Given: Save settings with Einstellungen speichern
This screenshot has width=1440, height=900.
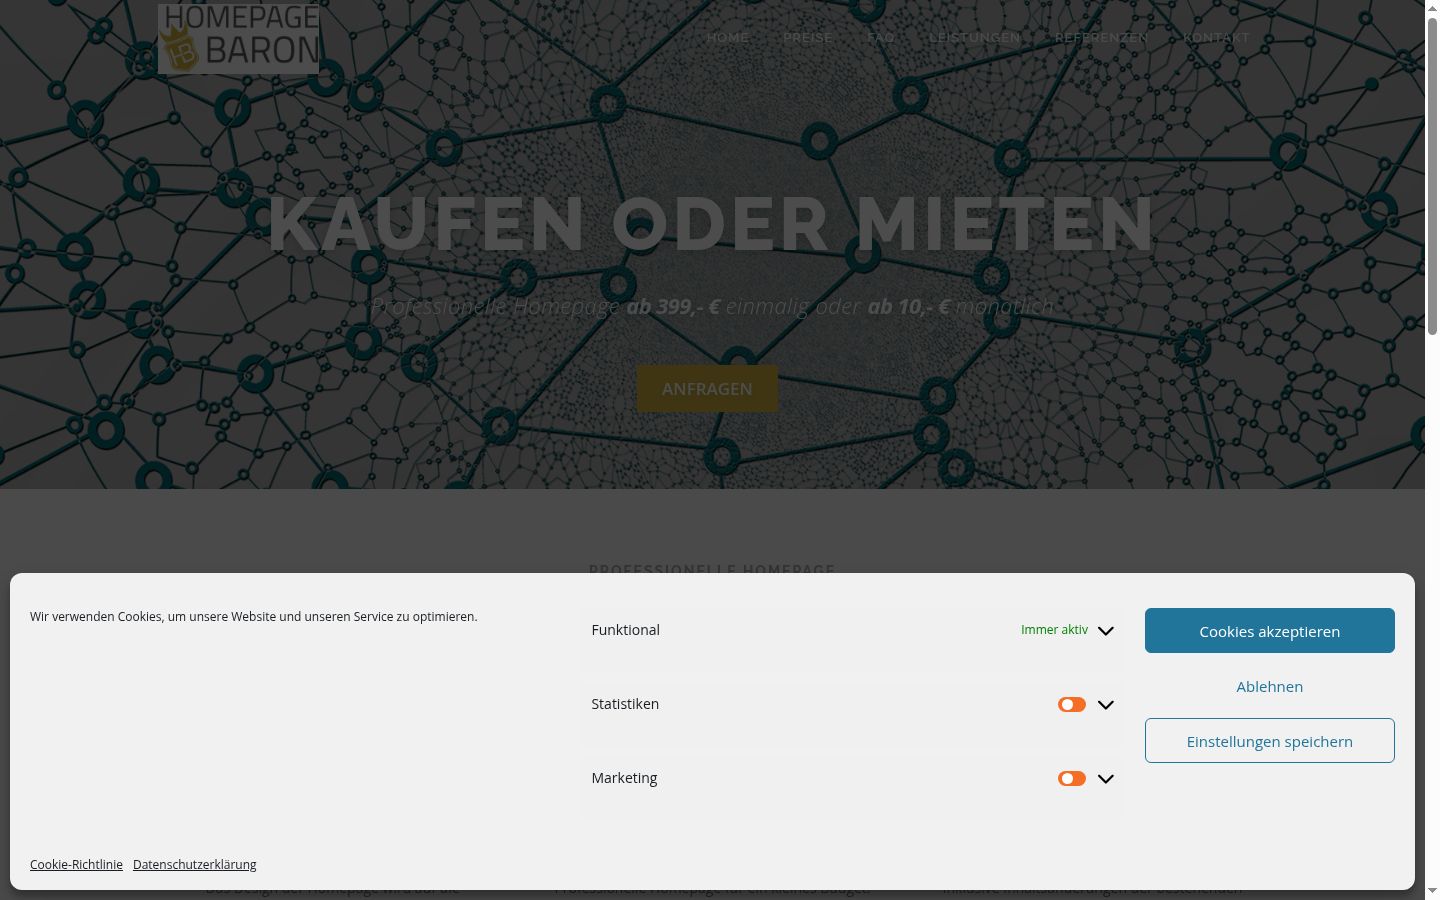Looking at the screenshot, I should 1270,741.
